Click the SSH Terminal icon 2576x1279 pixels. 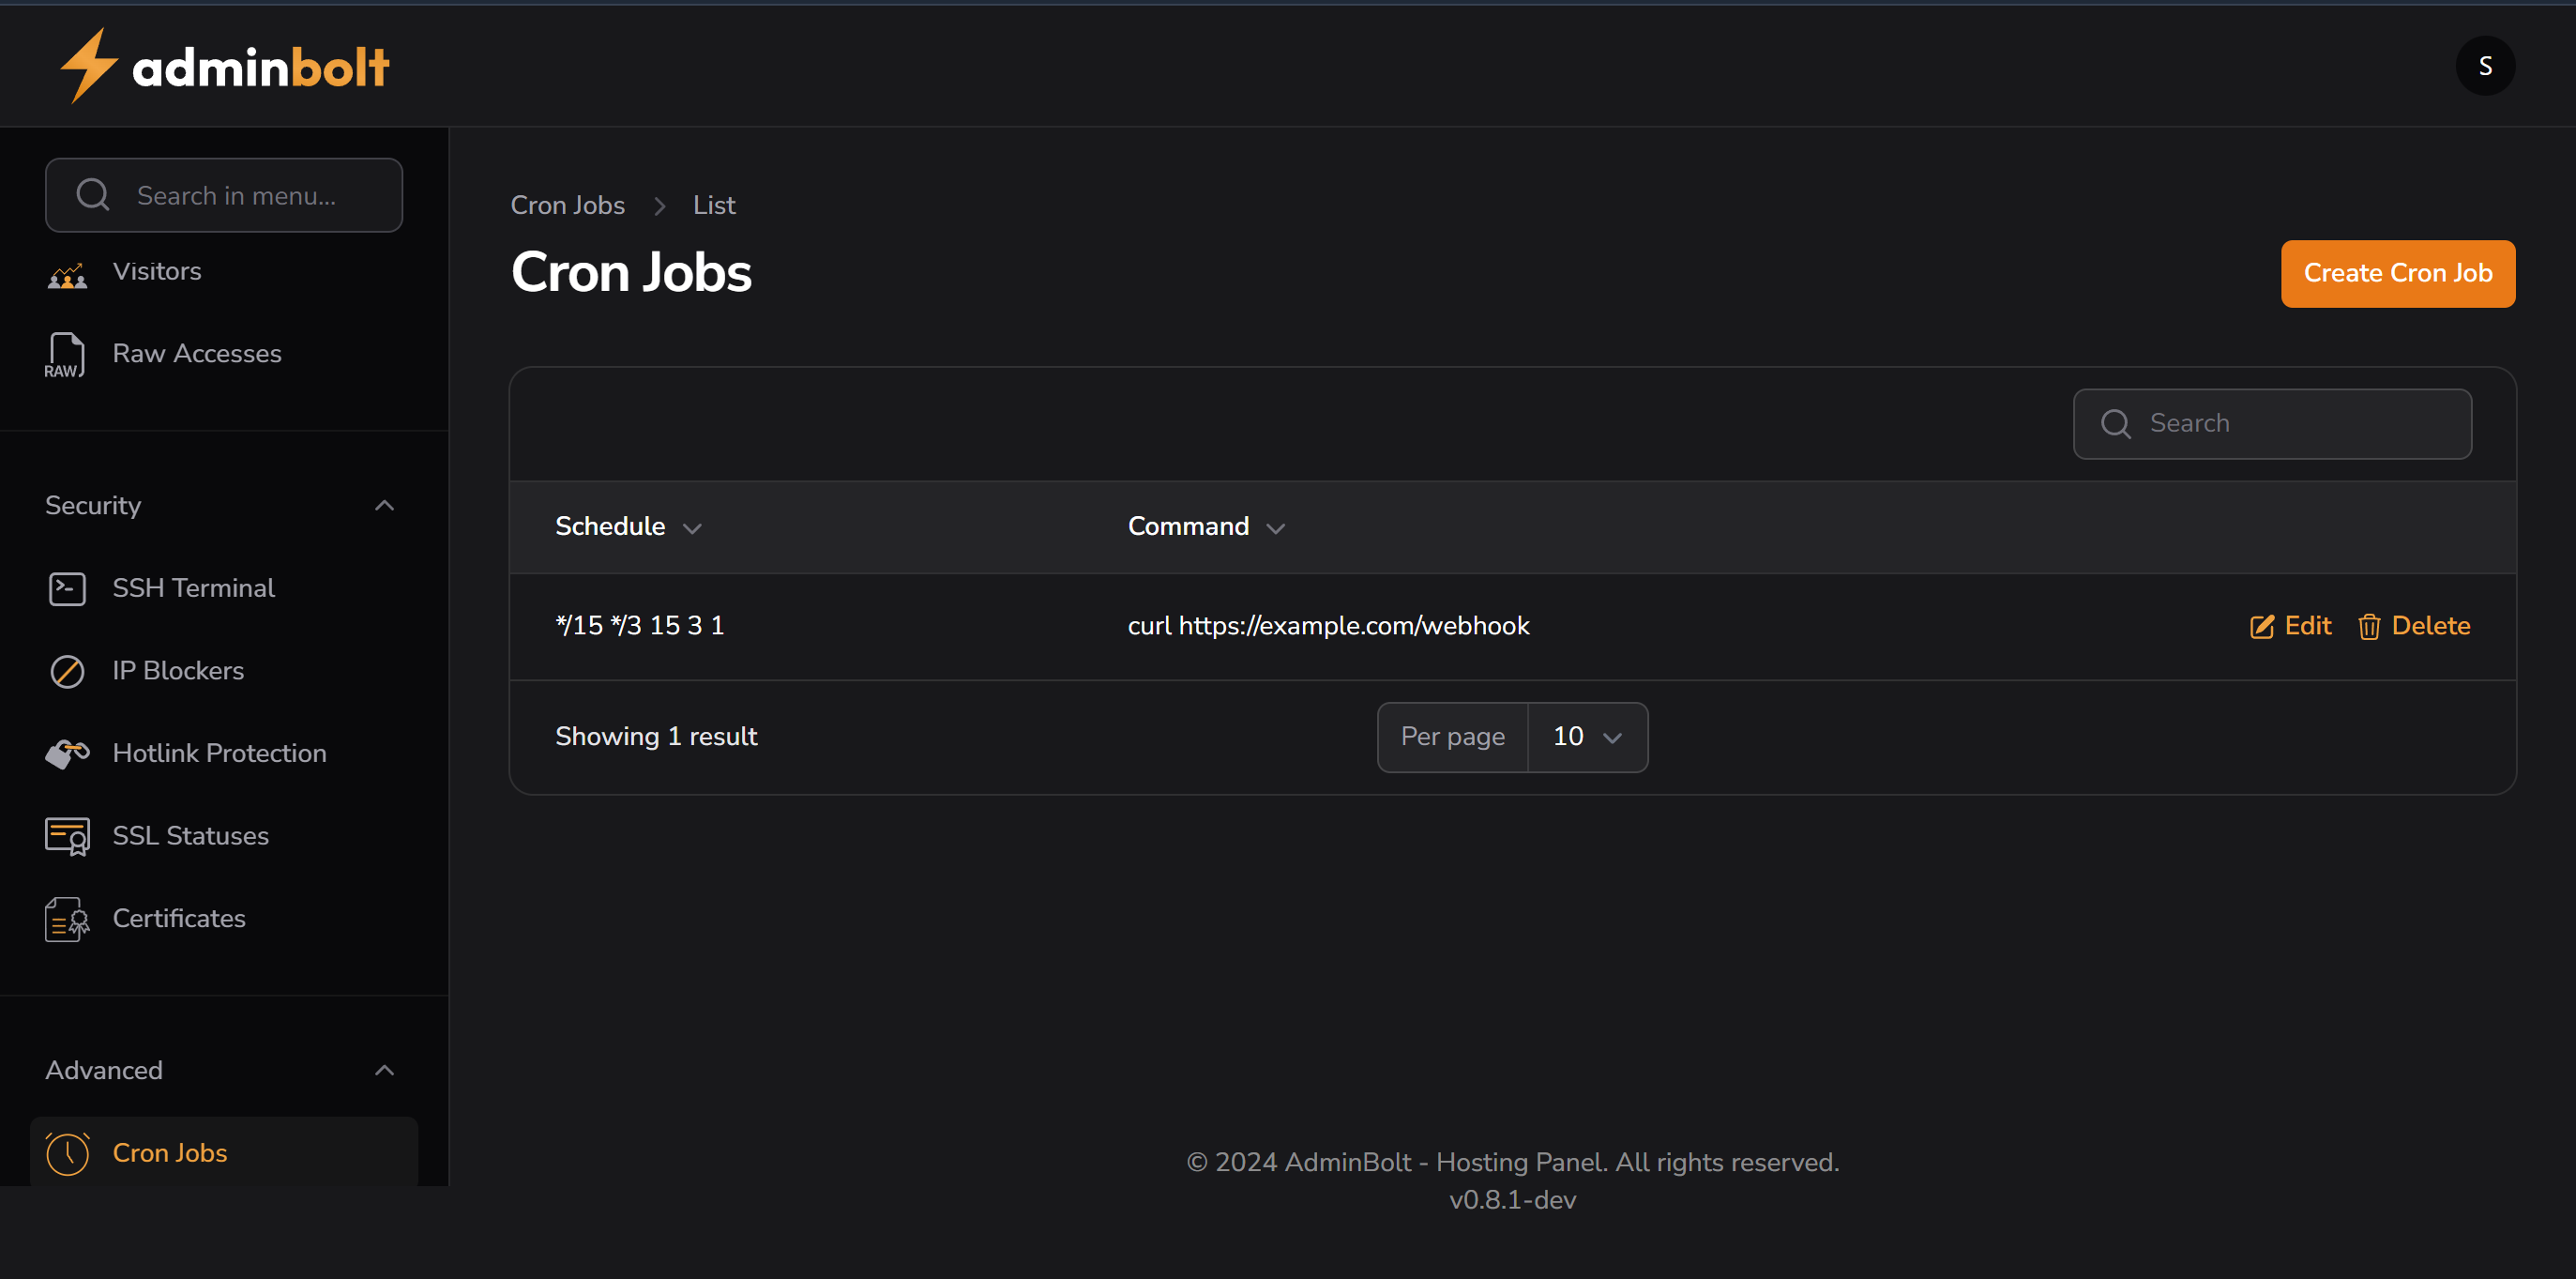pyautogui.click(x=67, y=588)
